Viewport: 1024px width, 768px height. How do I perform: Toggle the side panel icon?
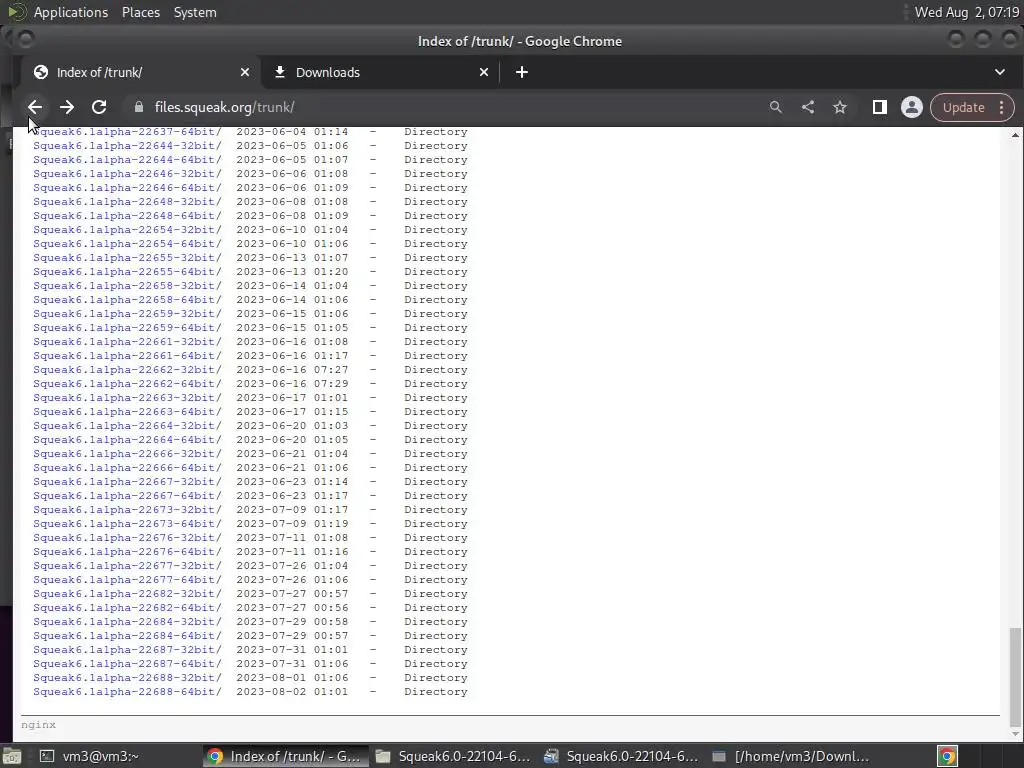(880, 107)
